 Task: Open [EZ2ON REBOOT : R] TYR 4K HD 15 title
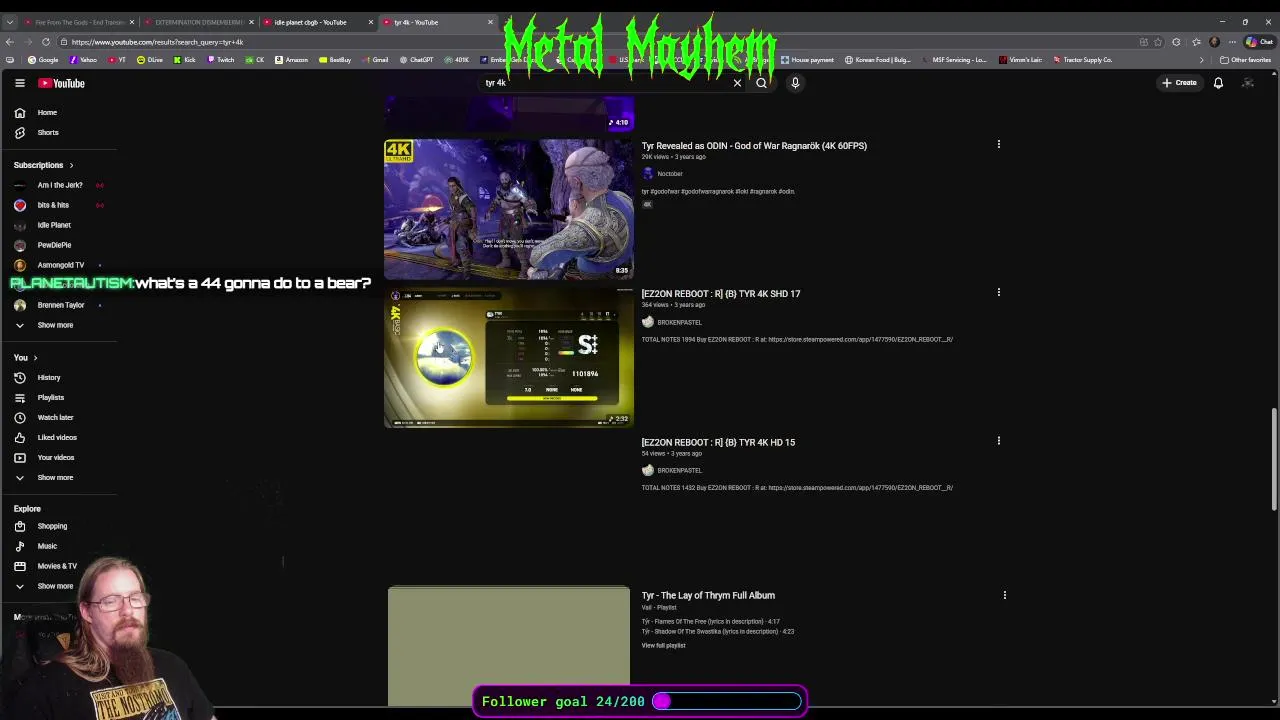click(x=718, y=442)
